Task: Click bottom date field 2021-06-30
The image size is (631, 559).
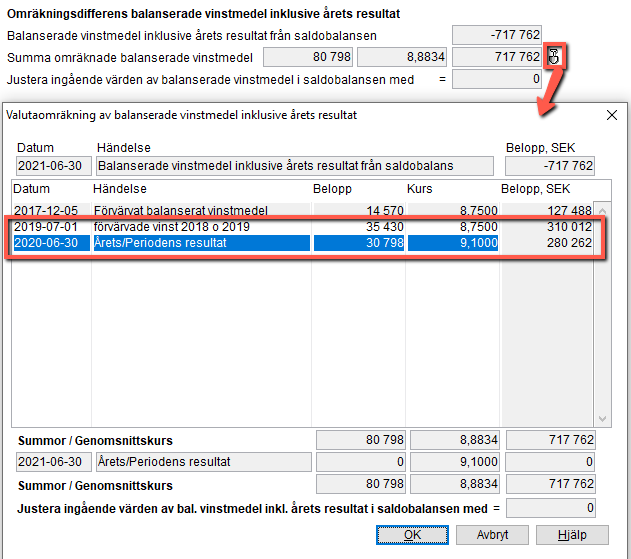Action: (x=54, y=462)
